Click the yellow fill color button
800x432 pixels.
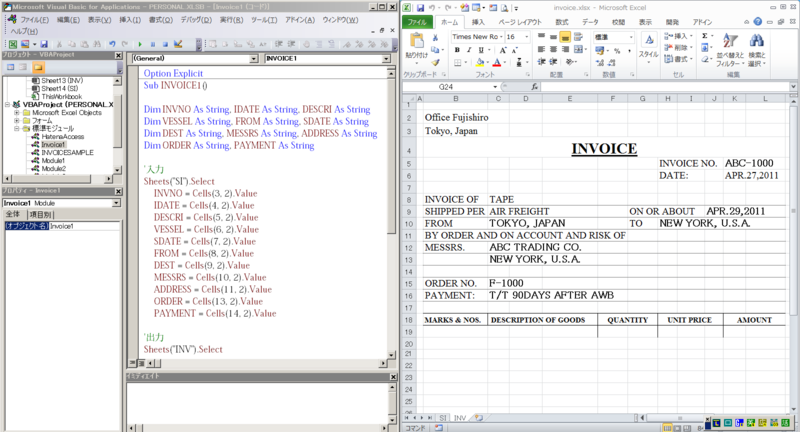tap(480, 62)
